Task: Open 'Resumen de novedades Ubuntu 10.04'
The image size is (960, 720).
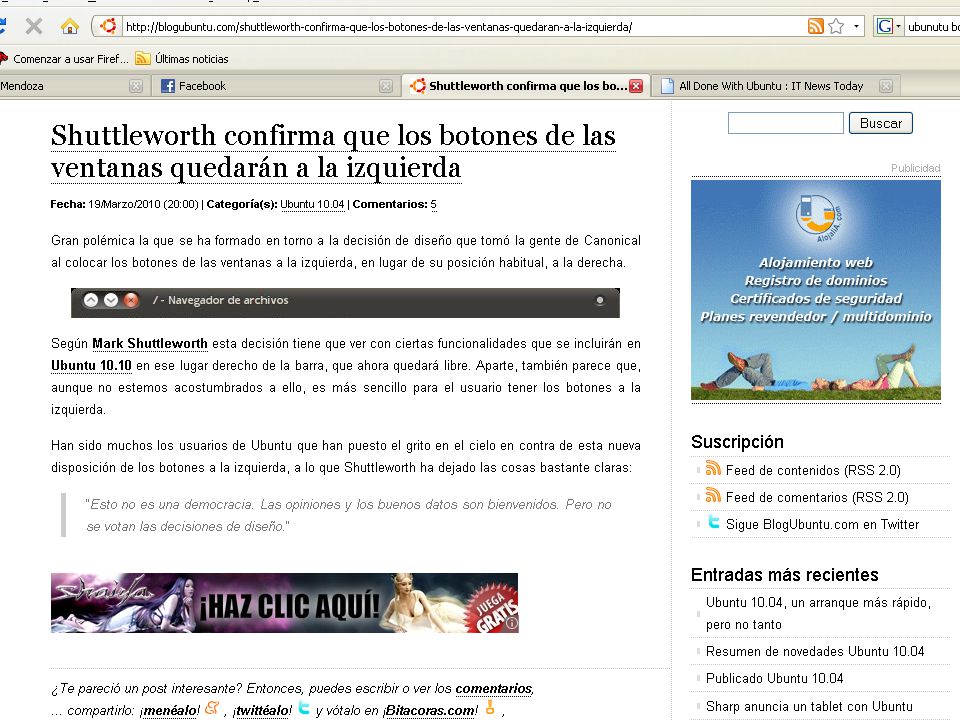Action: (x=815, y=651)
